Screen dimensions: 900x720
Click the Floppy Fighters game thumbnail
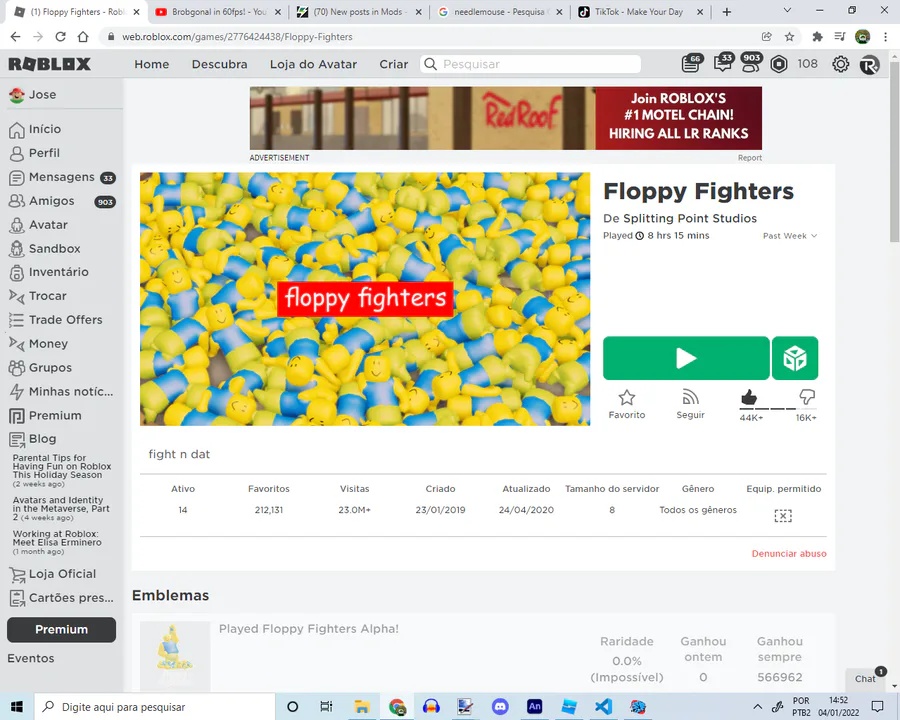tap(365, 299)
